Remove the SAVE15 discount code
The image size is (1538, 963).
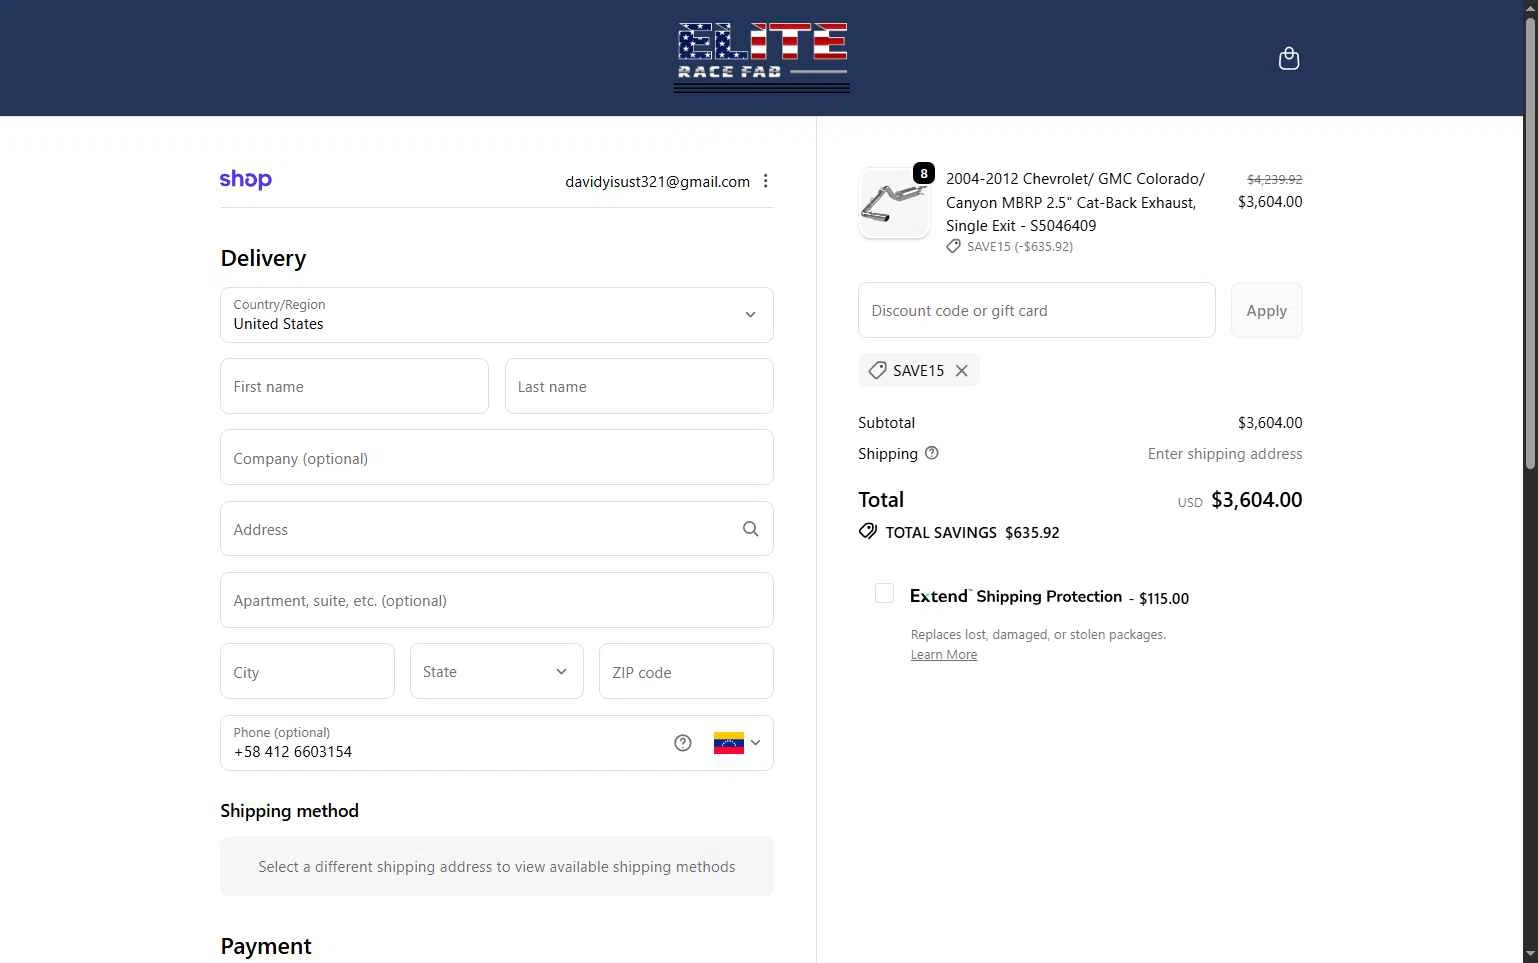[961, 371]
